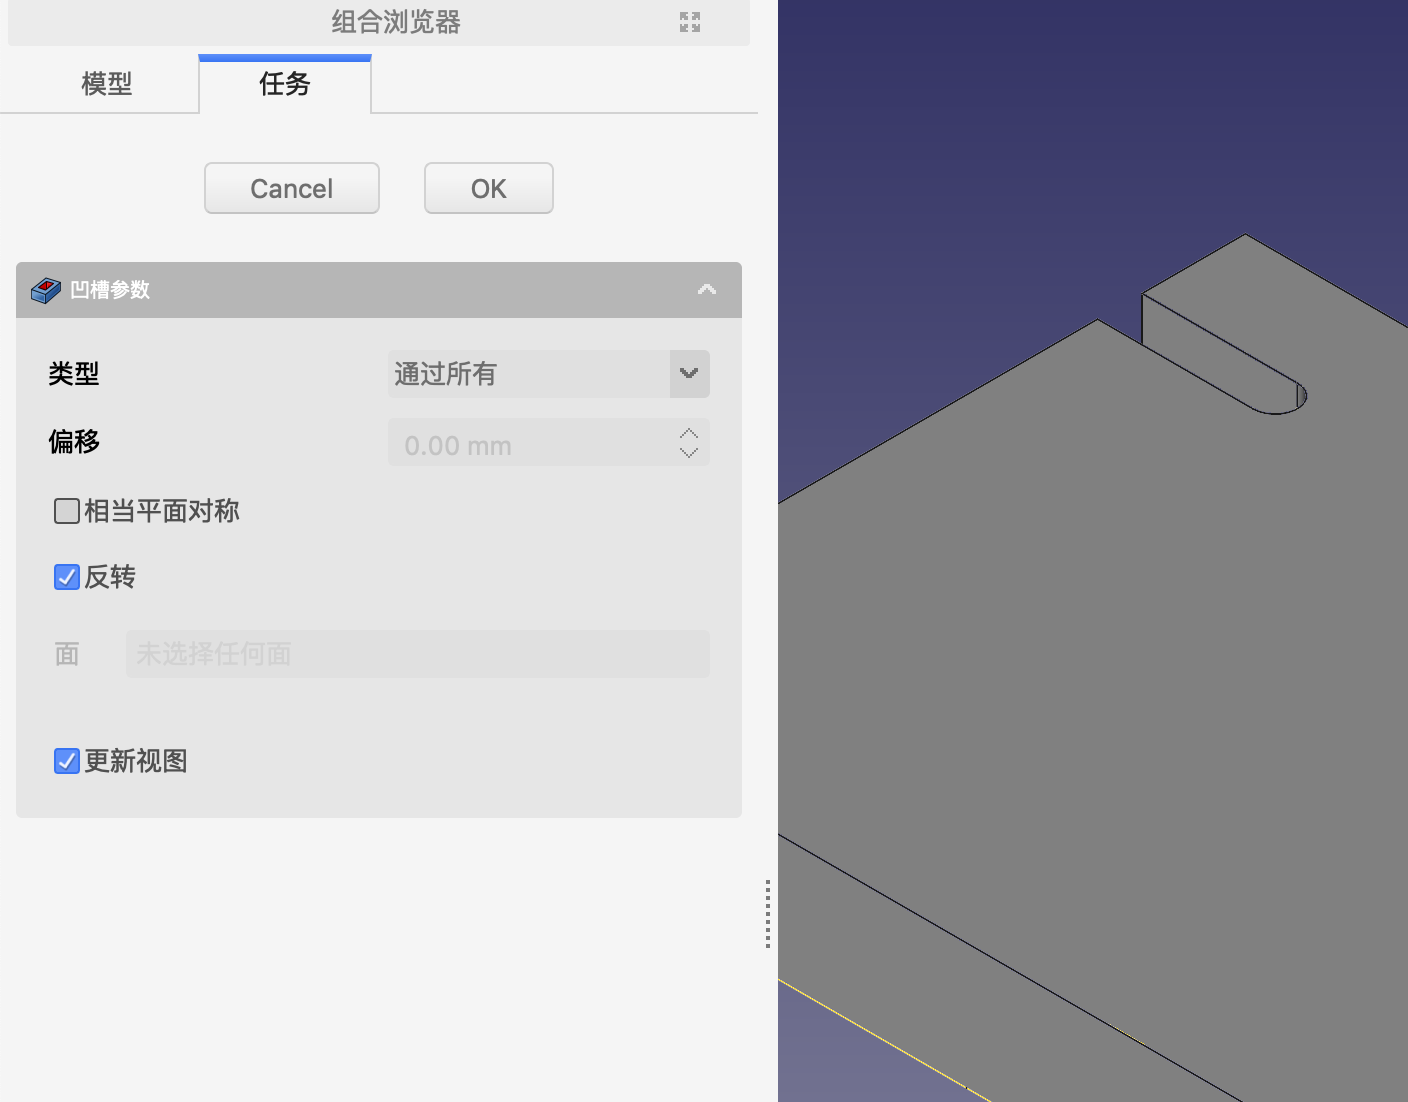Image resolution: width=1408 pixels, height=1102 pixels.
Task: Click the pocket icon in 凹槽参数 header
Action: (46, 290)
